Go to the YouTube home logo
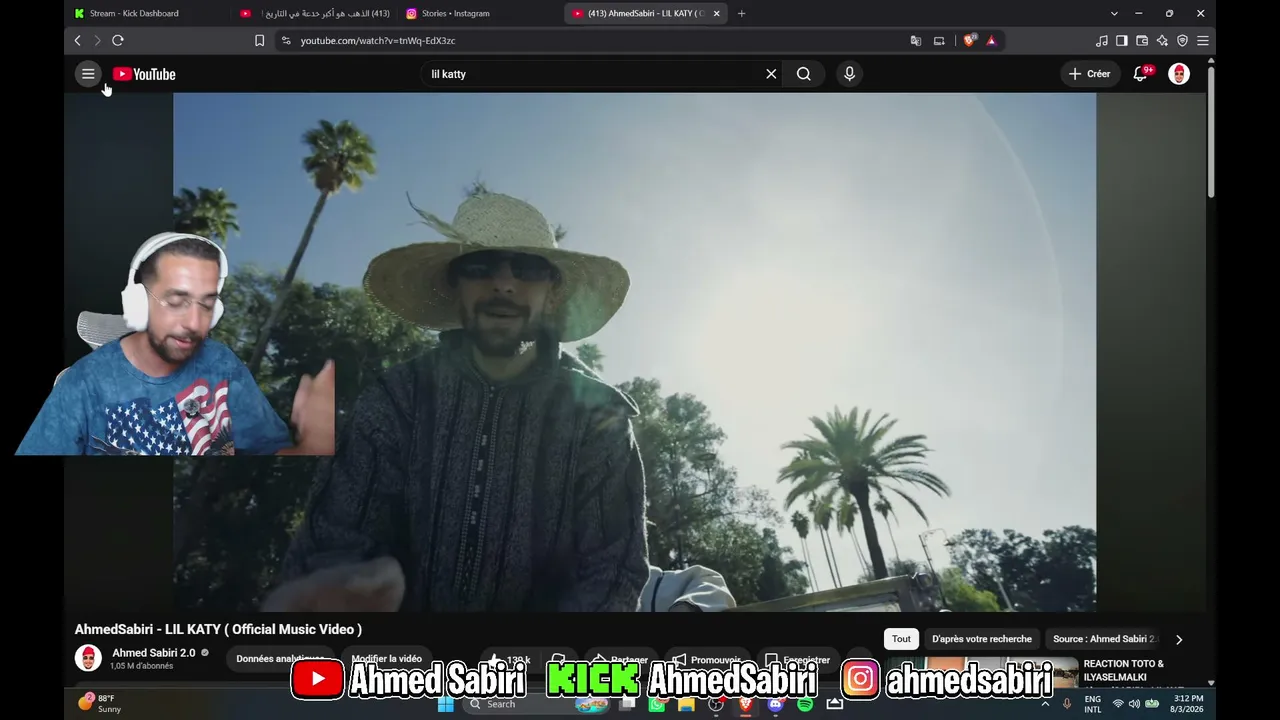The height and width of the screenshot is (720, 1280). pos(144,74)
